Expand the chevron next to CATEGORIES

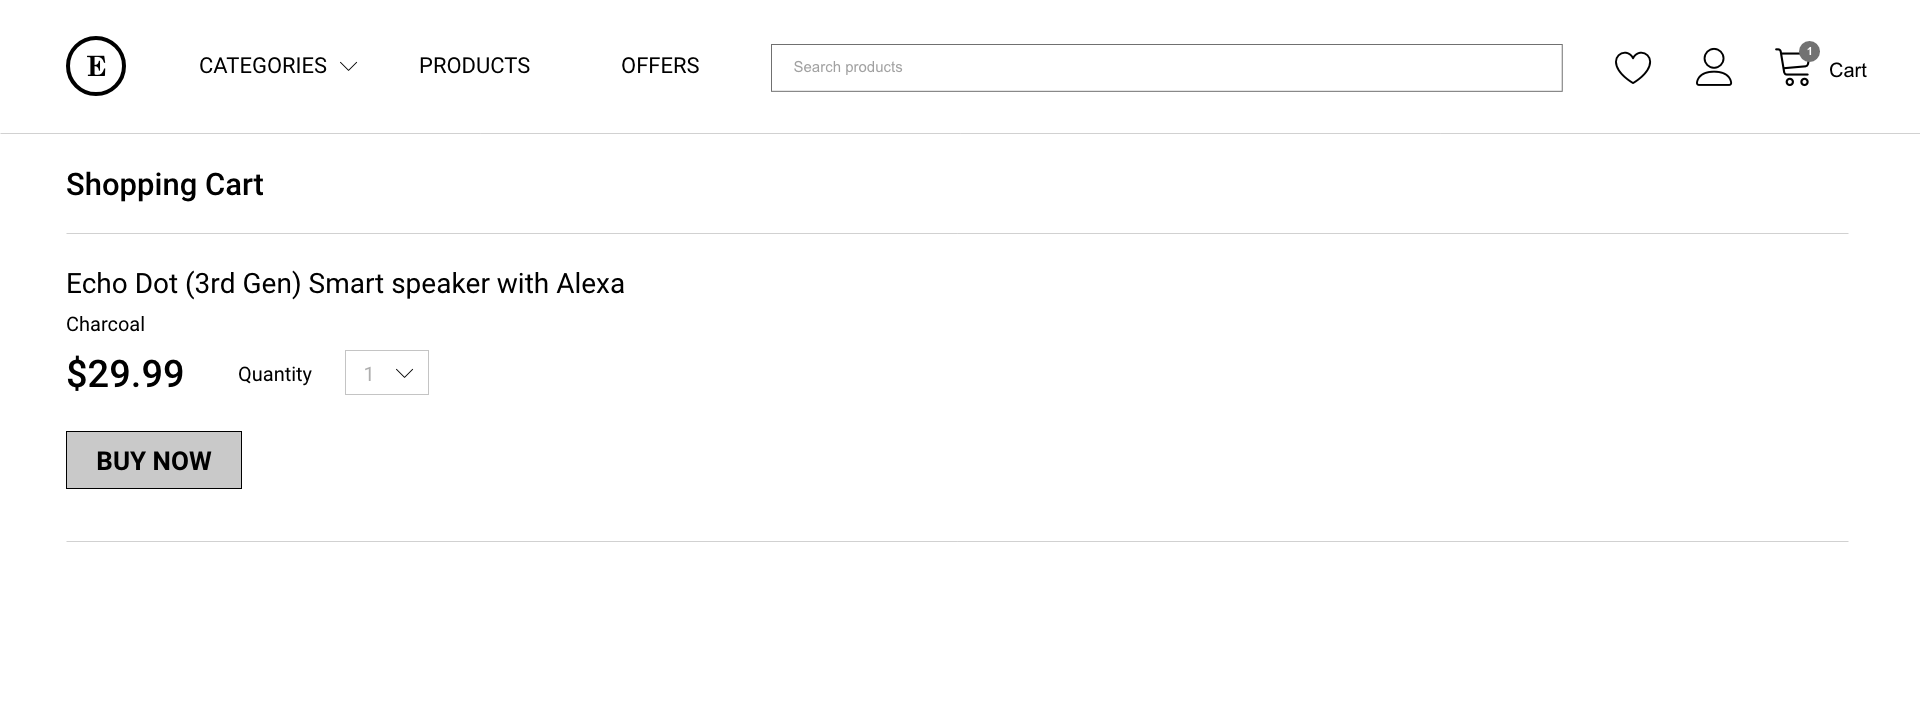coord(348,67)
